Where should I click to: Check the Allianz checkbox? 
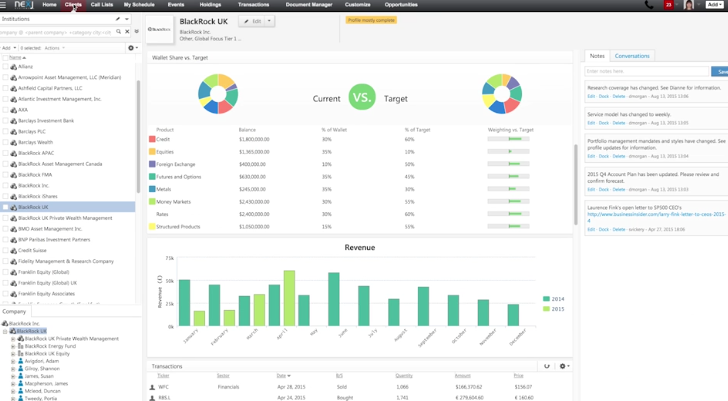[x=5, y=67]
